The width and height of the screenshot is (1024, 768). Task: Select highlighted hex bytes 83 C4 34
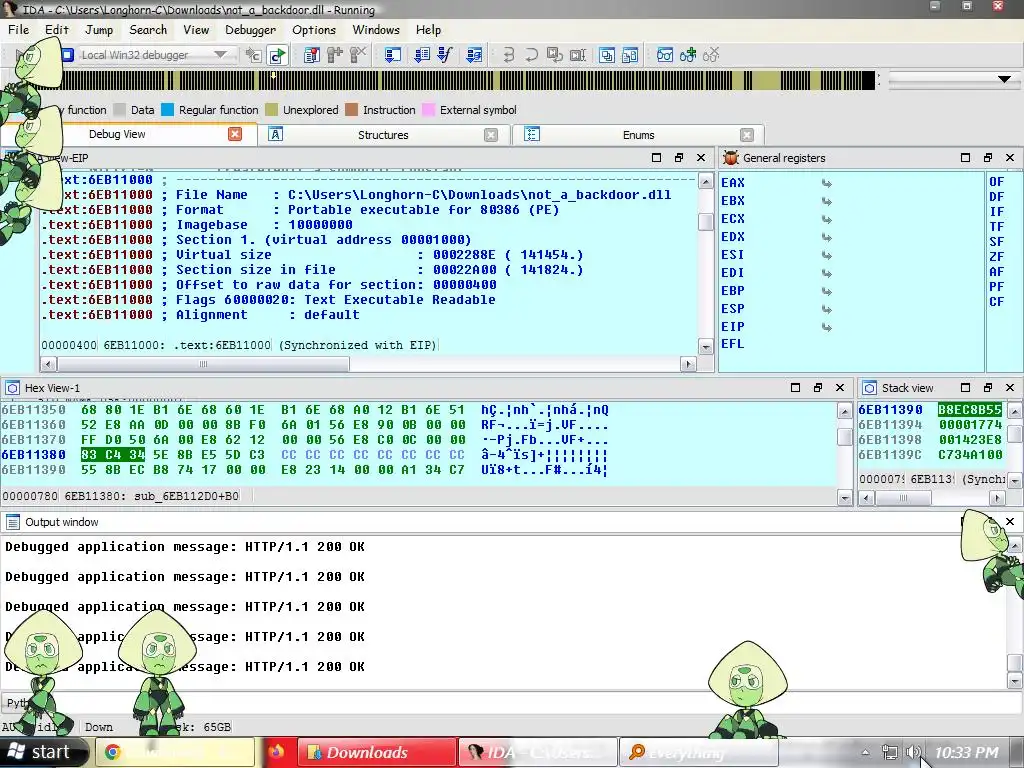[x=112, y=455]
